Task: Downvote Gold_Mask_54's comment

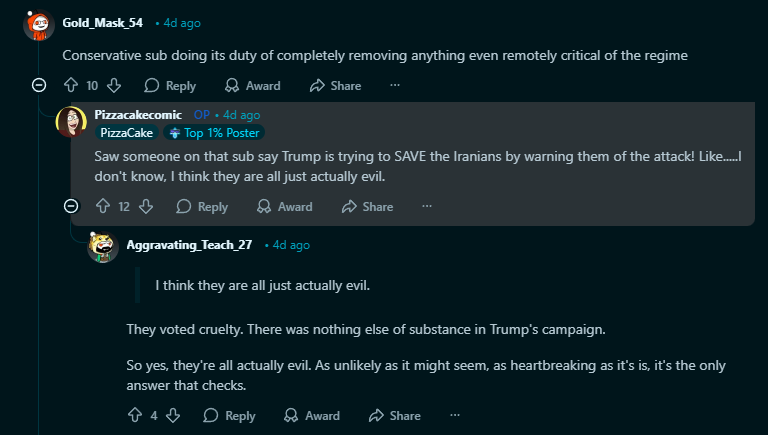Action: tap(114, 85)
